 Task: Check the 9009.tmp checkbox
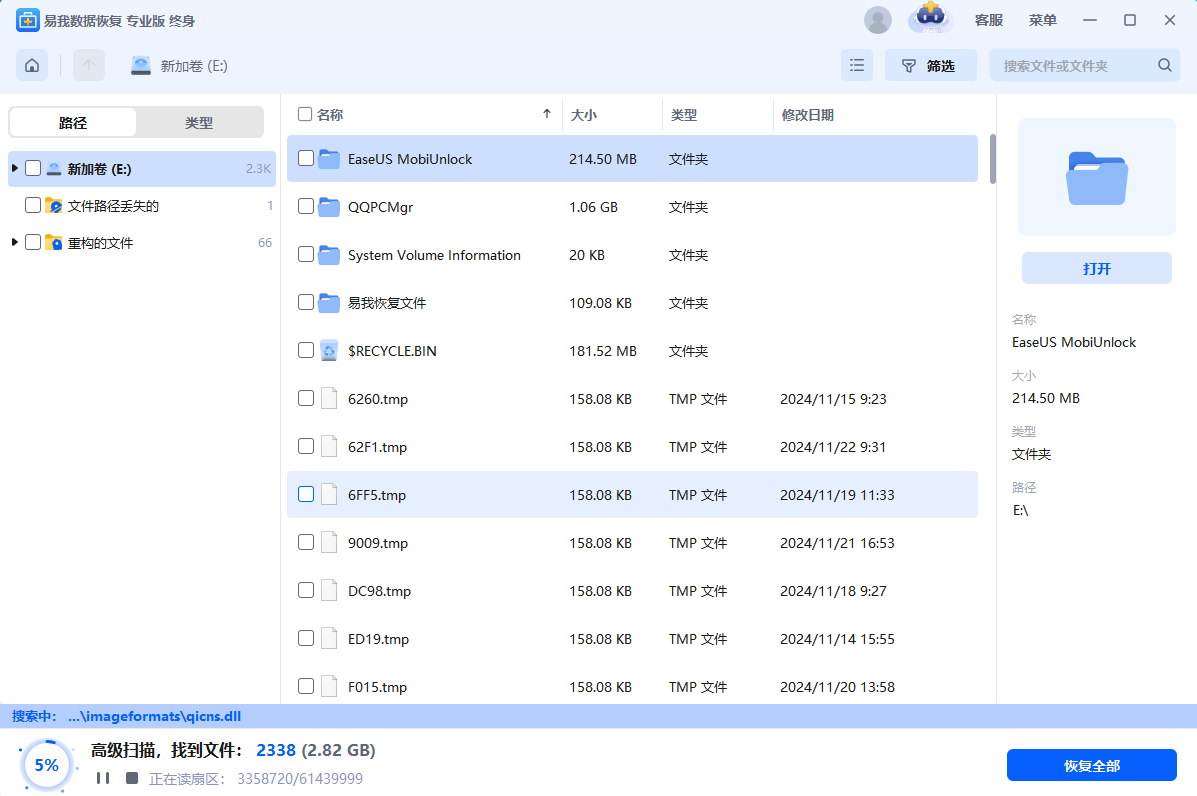tap(305, 542)
